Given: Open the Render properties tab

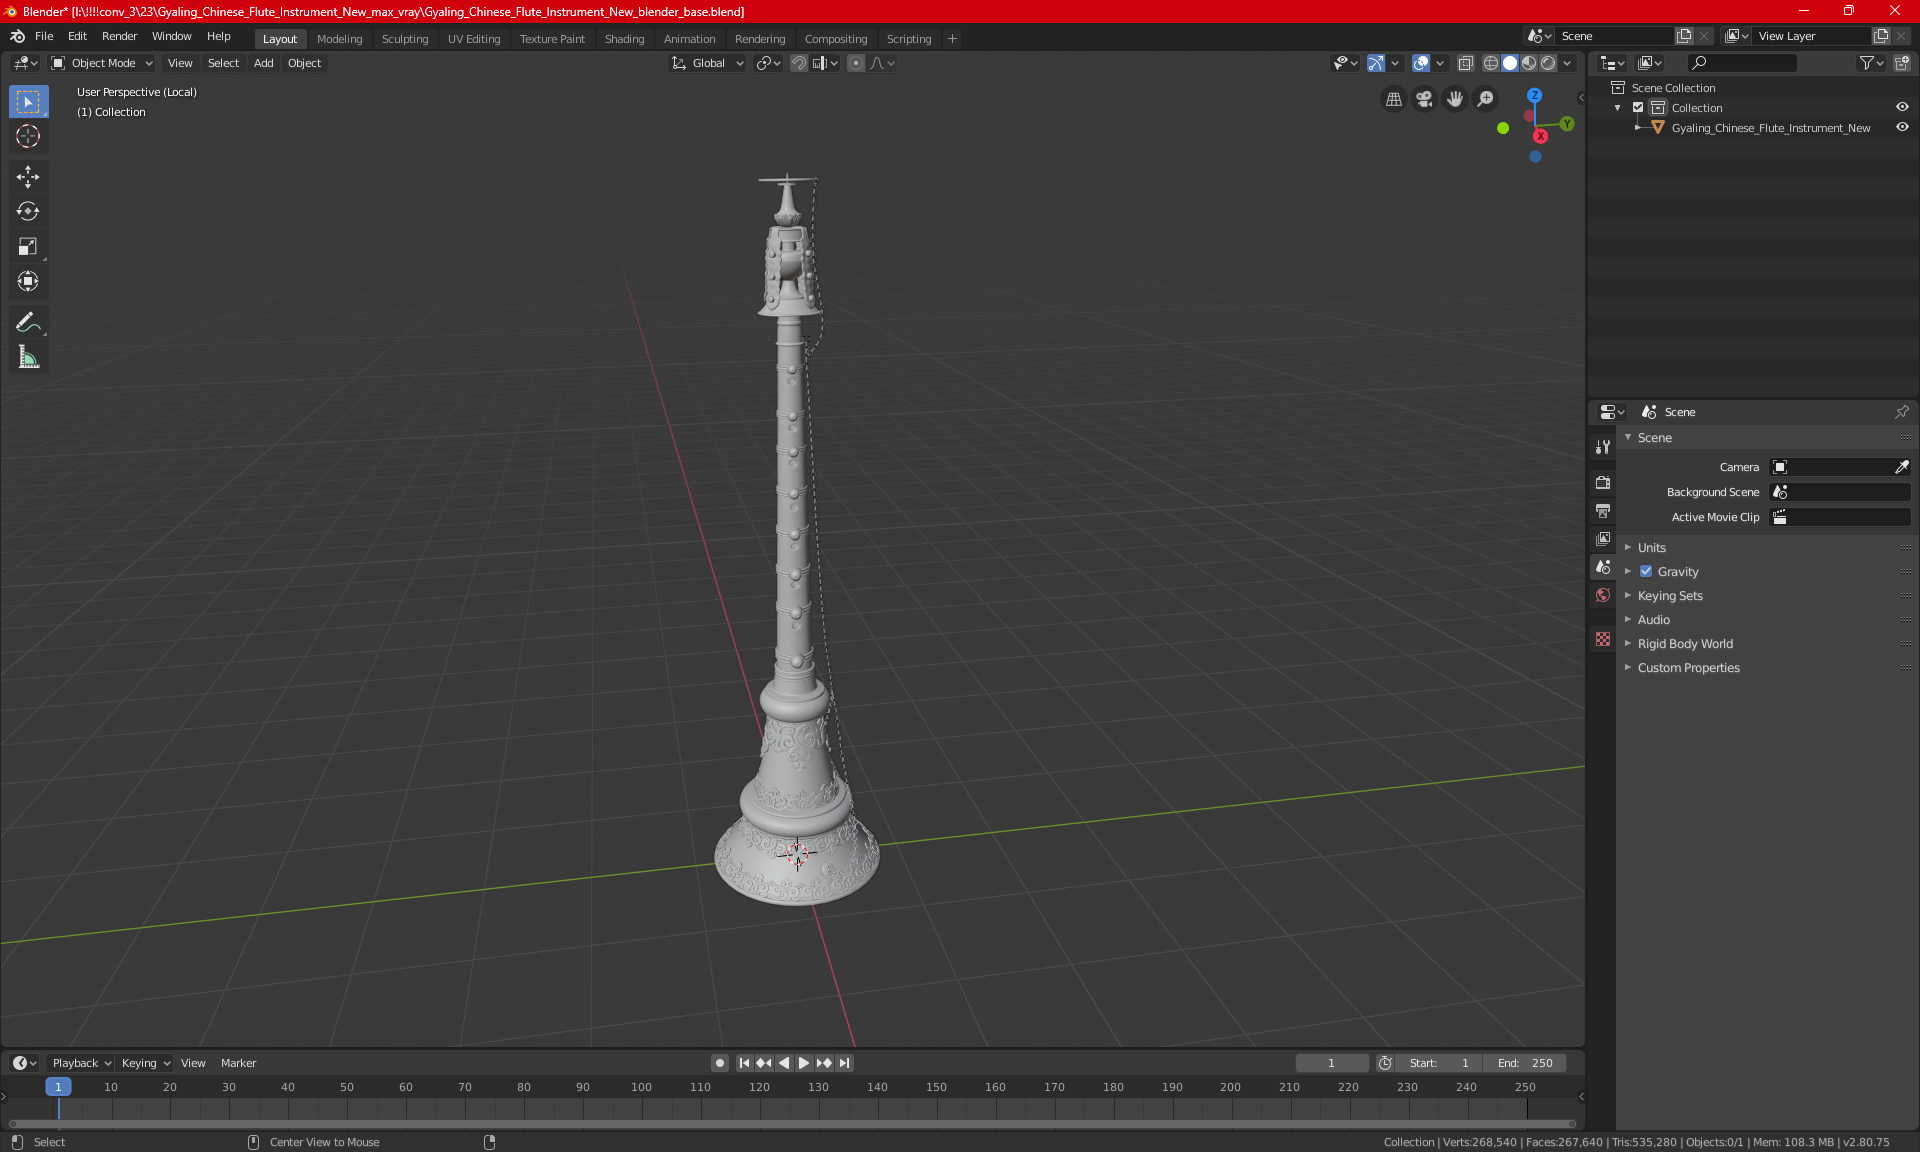Looking at the screenshot, I should [1603, 482].
